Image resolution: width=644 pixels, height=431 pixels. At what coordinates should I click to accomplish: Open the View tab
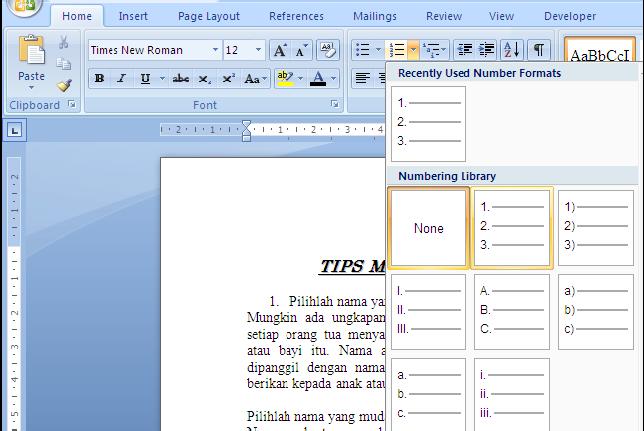[501, 16]
